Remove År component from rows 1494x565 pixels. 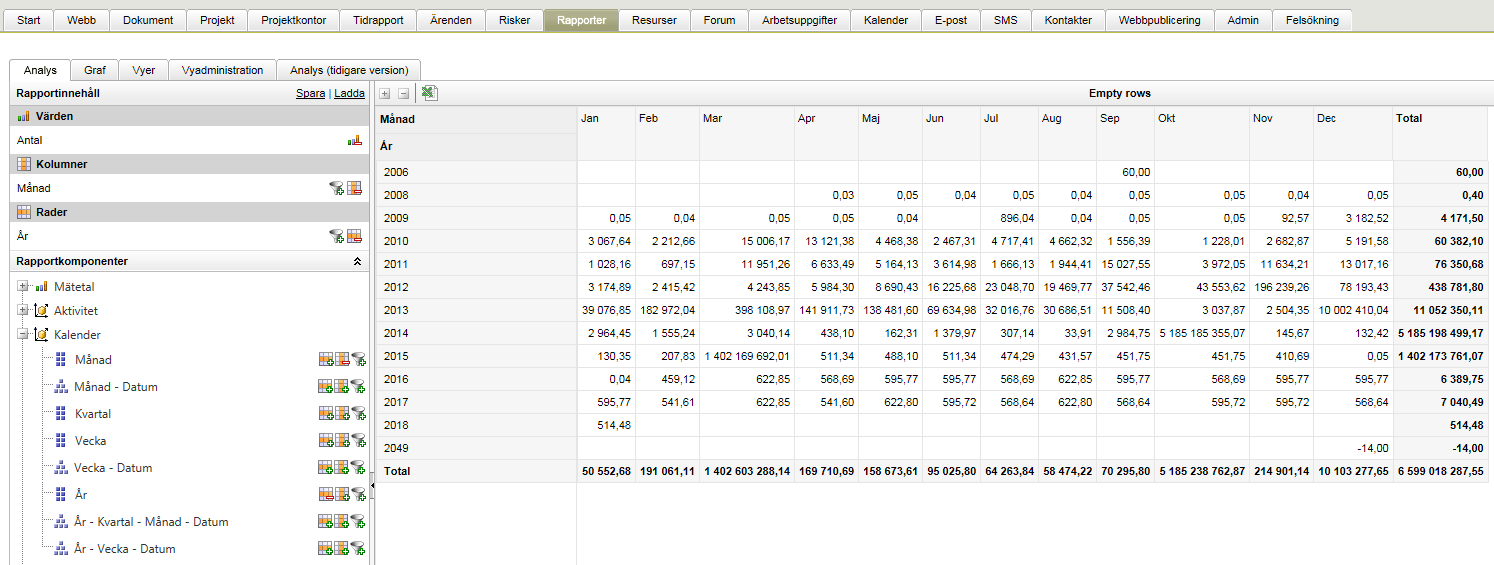[326, 494]
